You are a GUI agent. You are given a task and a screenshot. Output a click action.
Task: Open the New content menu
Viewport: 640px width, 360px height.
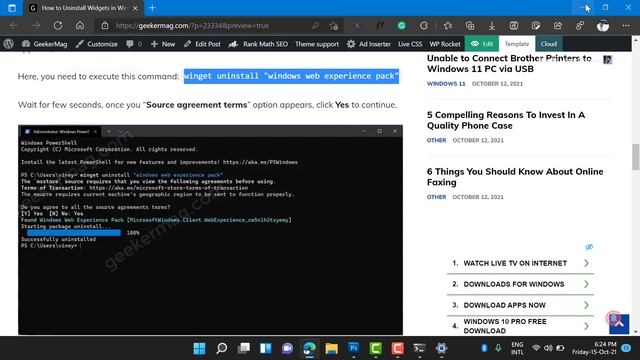tap(163, 44)
